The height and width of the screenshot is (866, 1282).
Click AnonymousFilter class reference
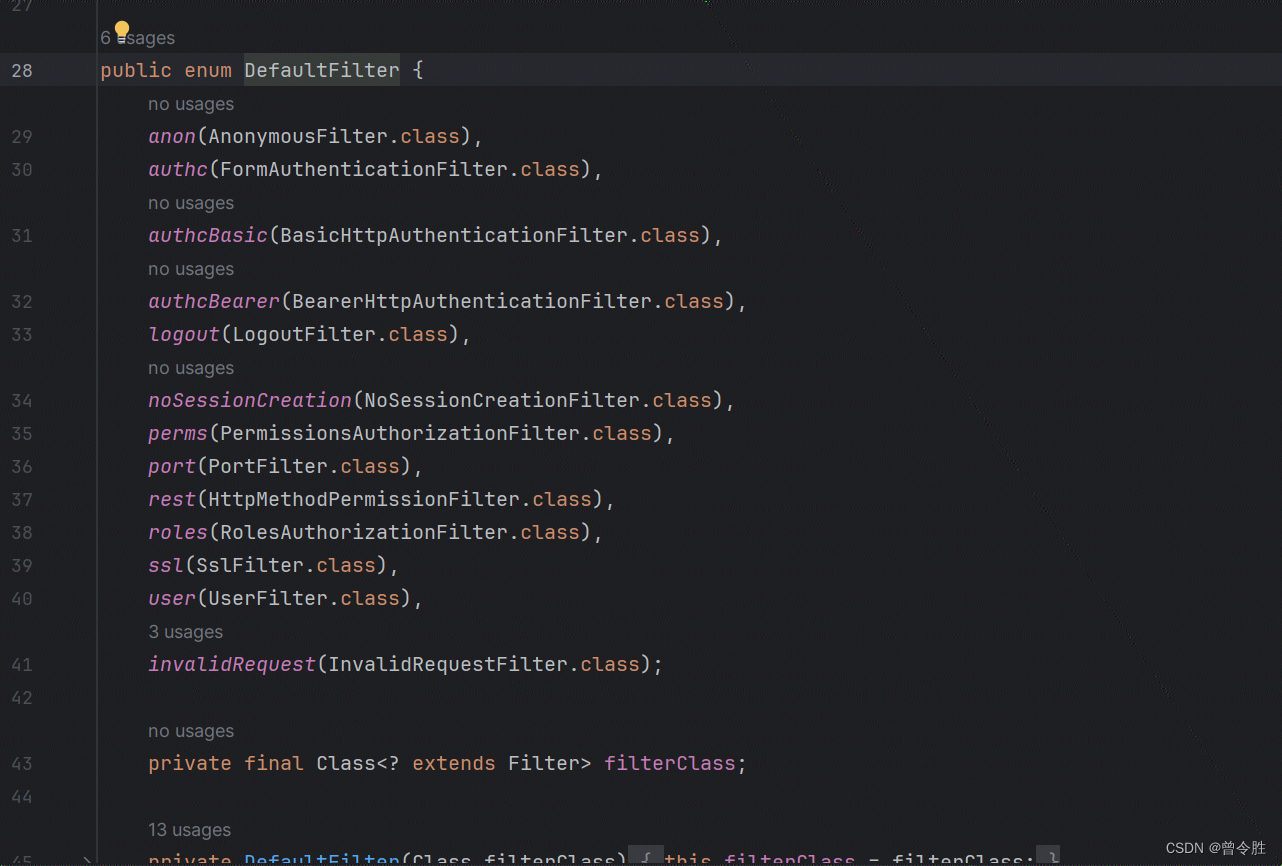click(298, 136)
